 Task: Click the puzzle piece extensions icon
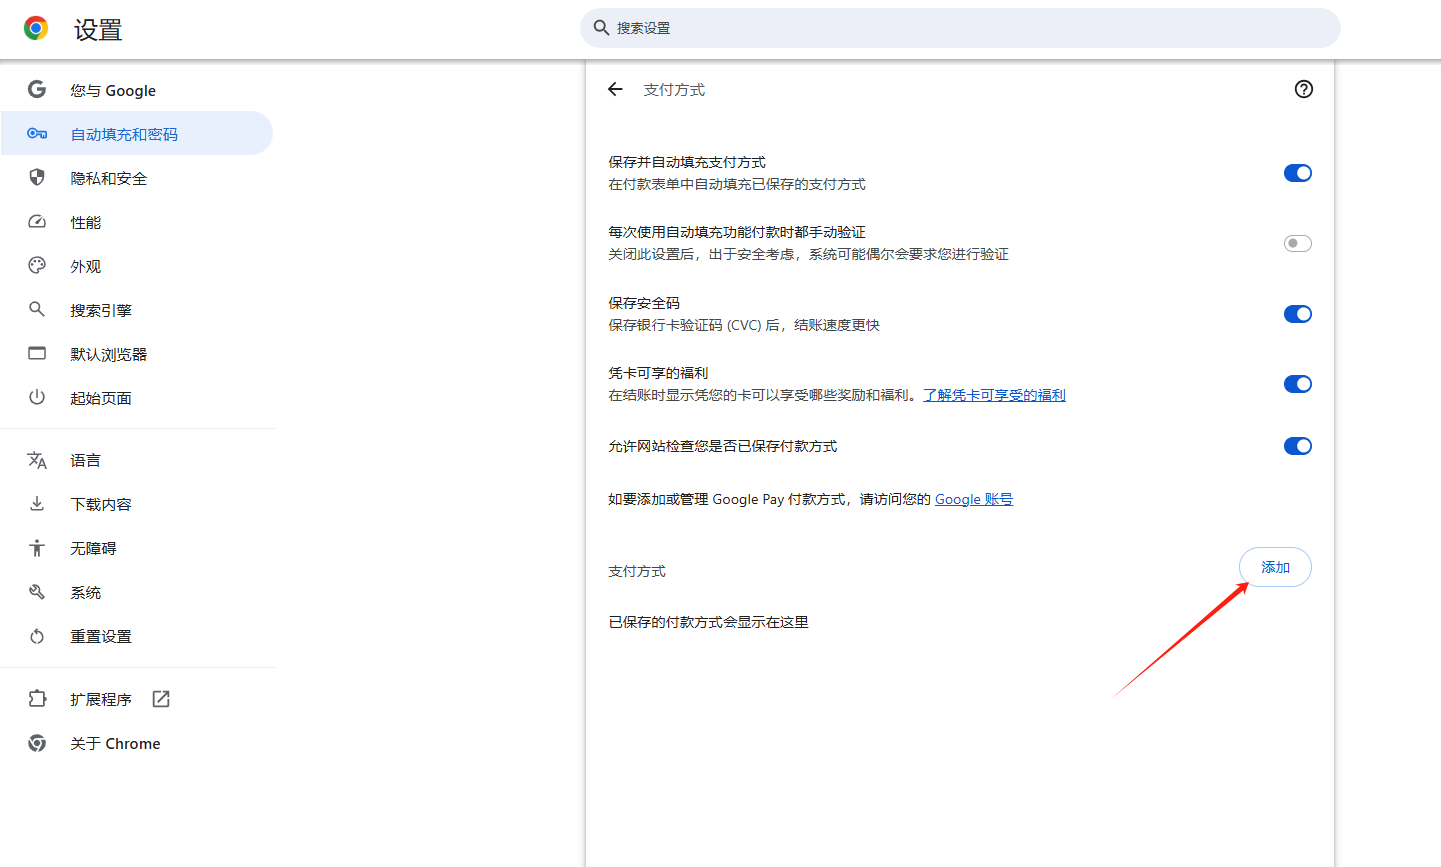point(37,699)
